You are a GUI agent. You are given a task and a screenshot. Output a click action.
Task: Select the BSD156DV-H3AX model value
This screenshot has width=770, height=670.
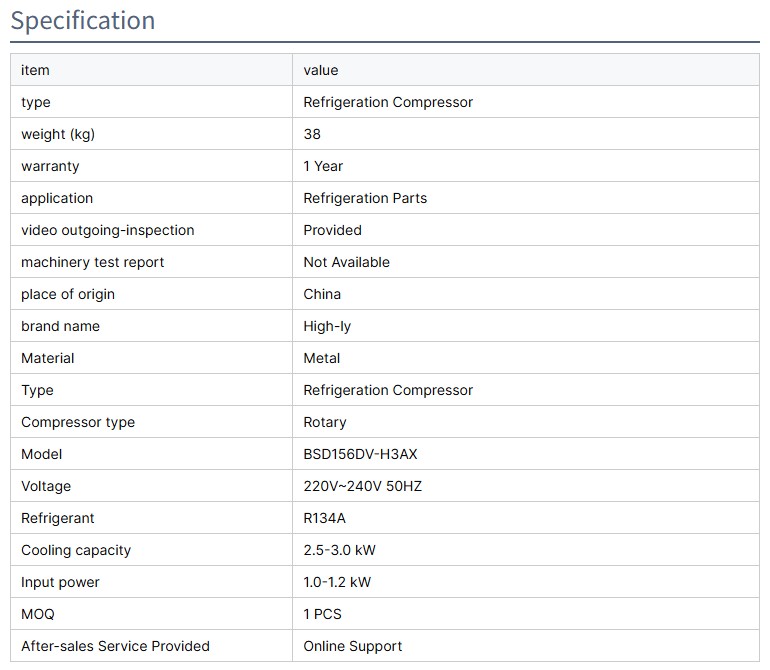pos(360,454)
